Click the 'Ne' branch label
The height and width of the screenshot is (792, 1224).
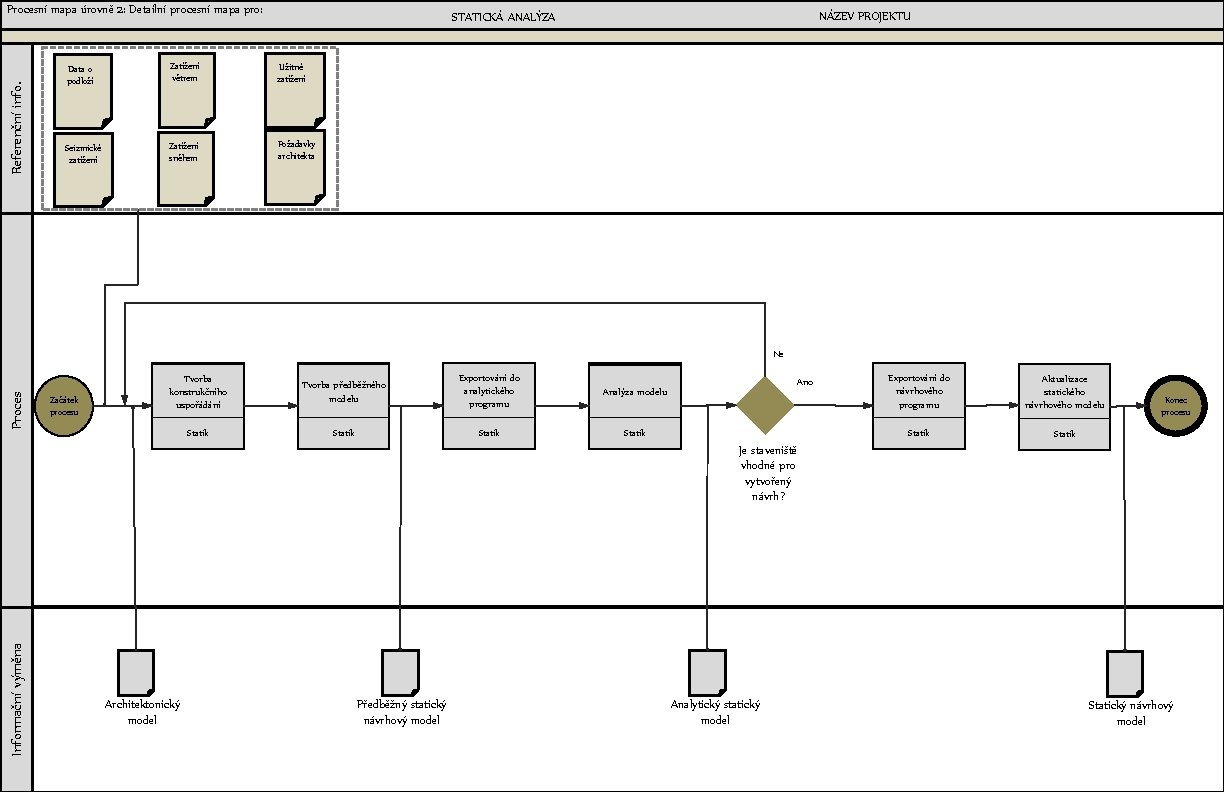(x=778, y=354)
